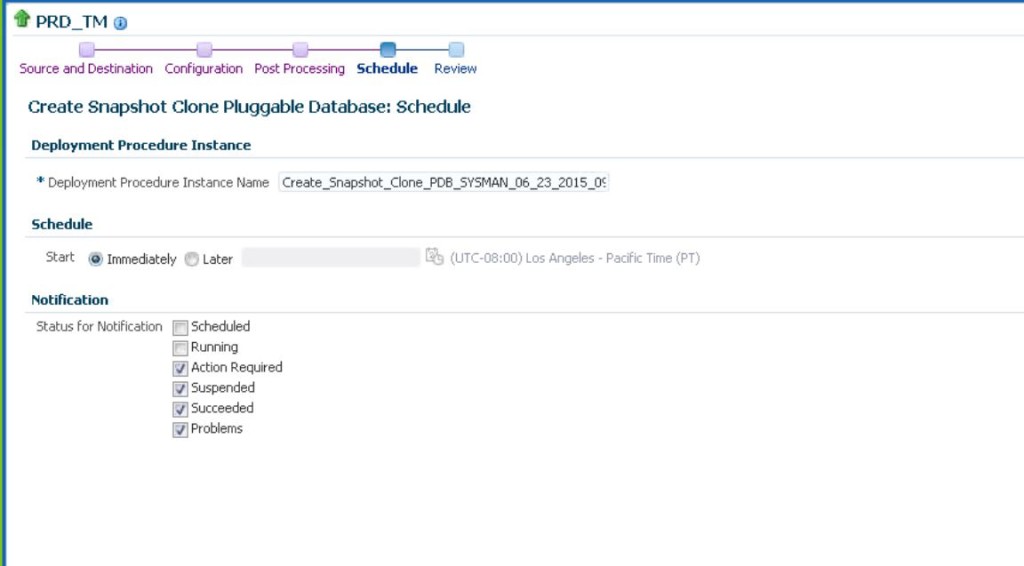Return to Post Processing step label
The width and height of the screenshot is (1024, 566).
[x=299, y=69]
